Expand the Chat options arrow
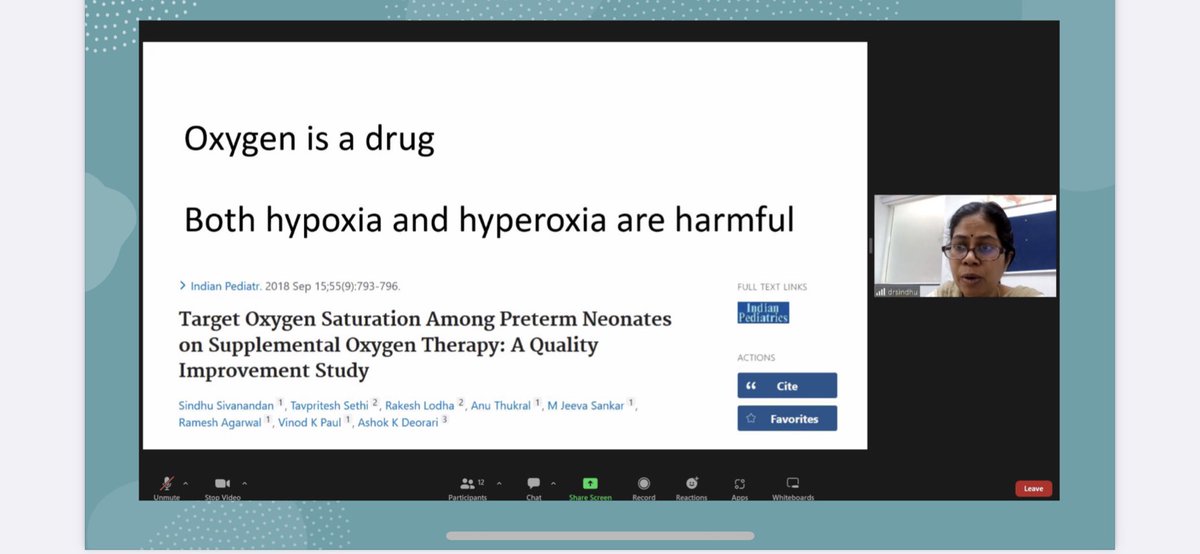Screen dimensions: 1200x554 coord(553,483)
